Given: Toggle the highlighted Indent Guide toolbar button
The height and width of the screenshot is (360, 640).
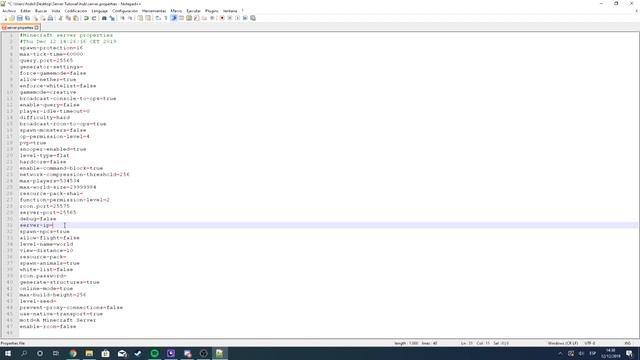Looking at the screenshot, I should pos(174,18).
